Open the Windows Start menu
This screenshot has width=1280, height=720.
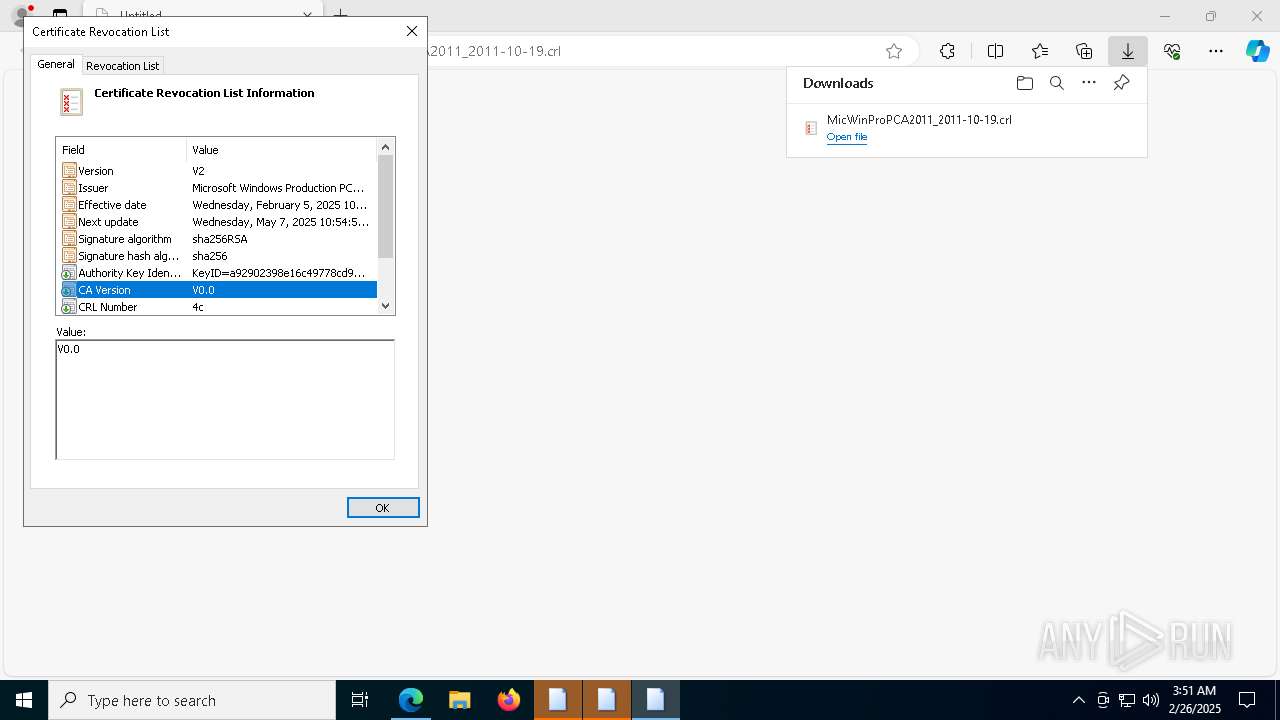pyautogui.click(x=24, y=700)
